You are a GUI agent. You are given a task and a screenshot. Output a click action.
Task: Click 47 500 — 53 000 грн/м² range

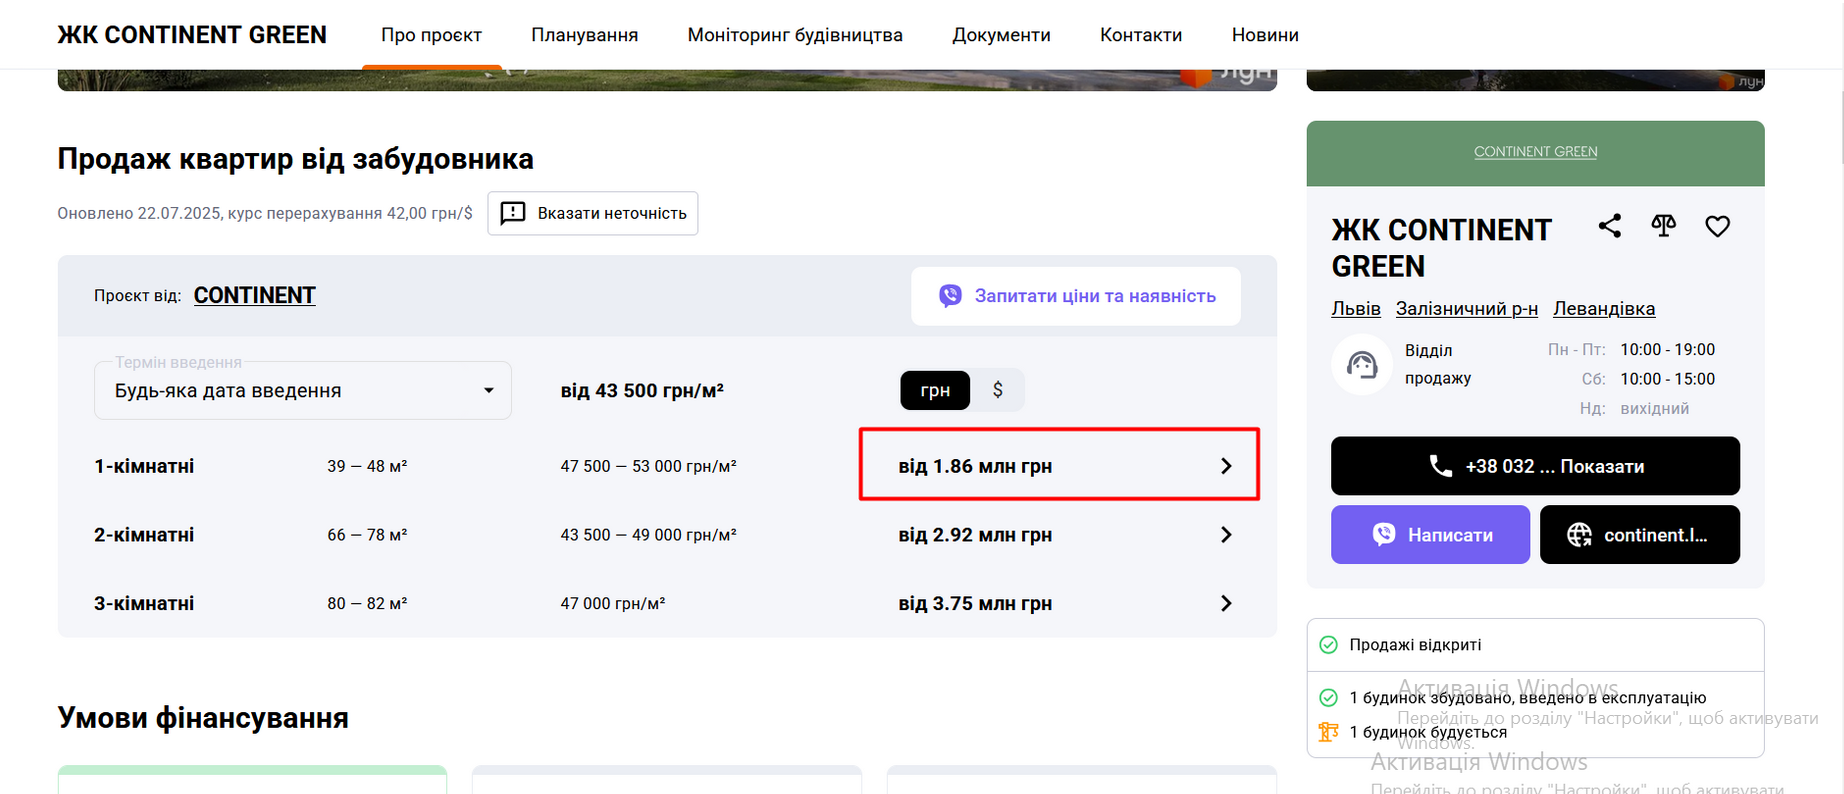pyautogui.click(x=648, y=466)
